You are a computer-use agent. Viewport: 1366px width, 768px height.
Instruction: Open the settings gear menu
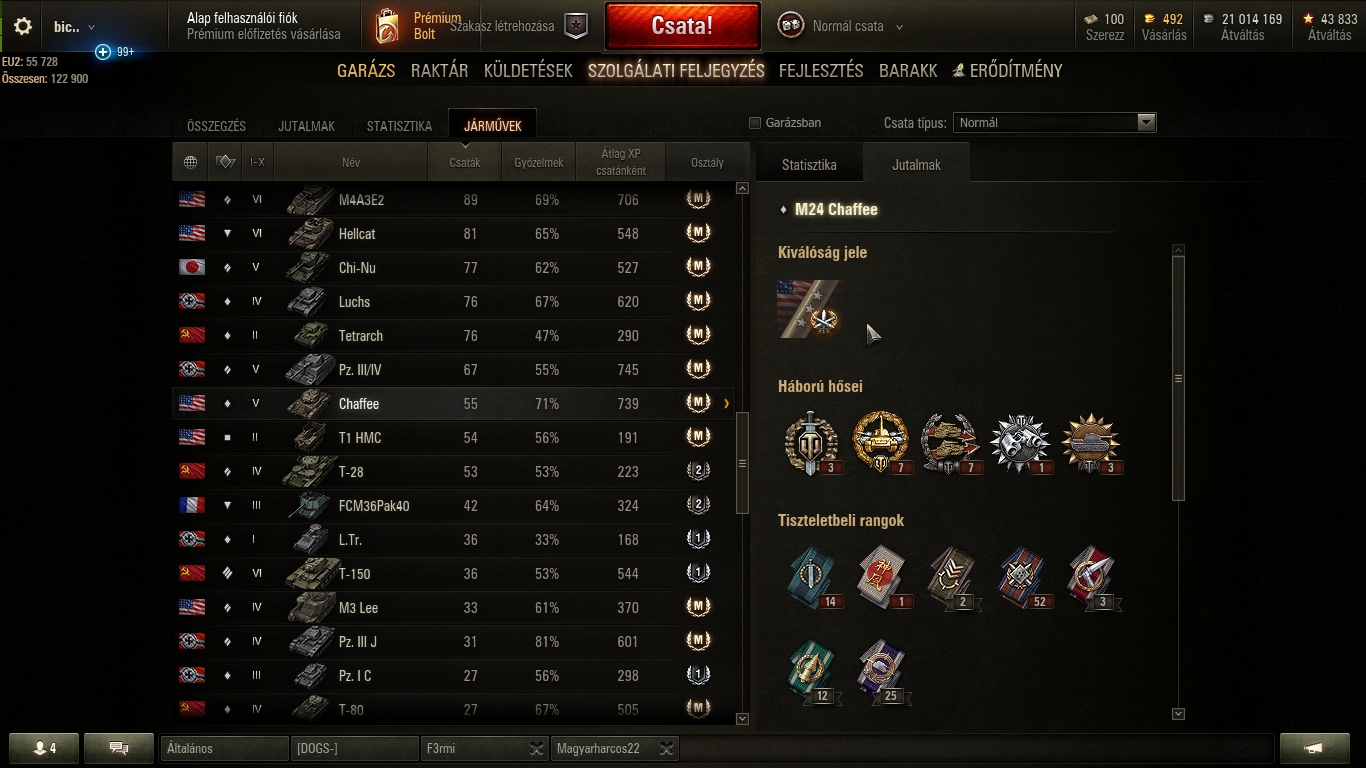pos(23,27)
